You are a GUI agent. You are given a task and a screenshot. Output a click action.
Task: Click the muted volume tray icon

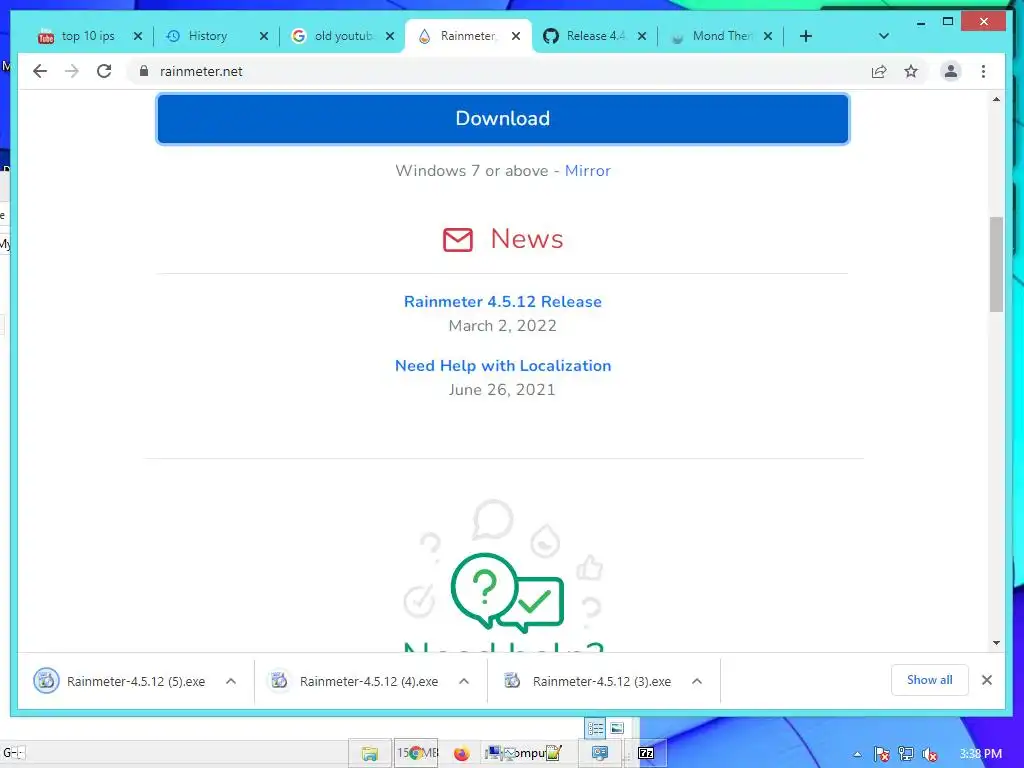pos(929,754)
